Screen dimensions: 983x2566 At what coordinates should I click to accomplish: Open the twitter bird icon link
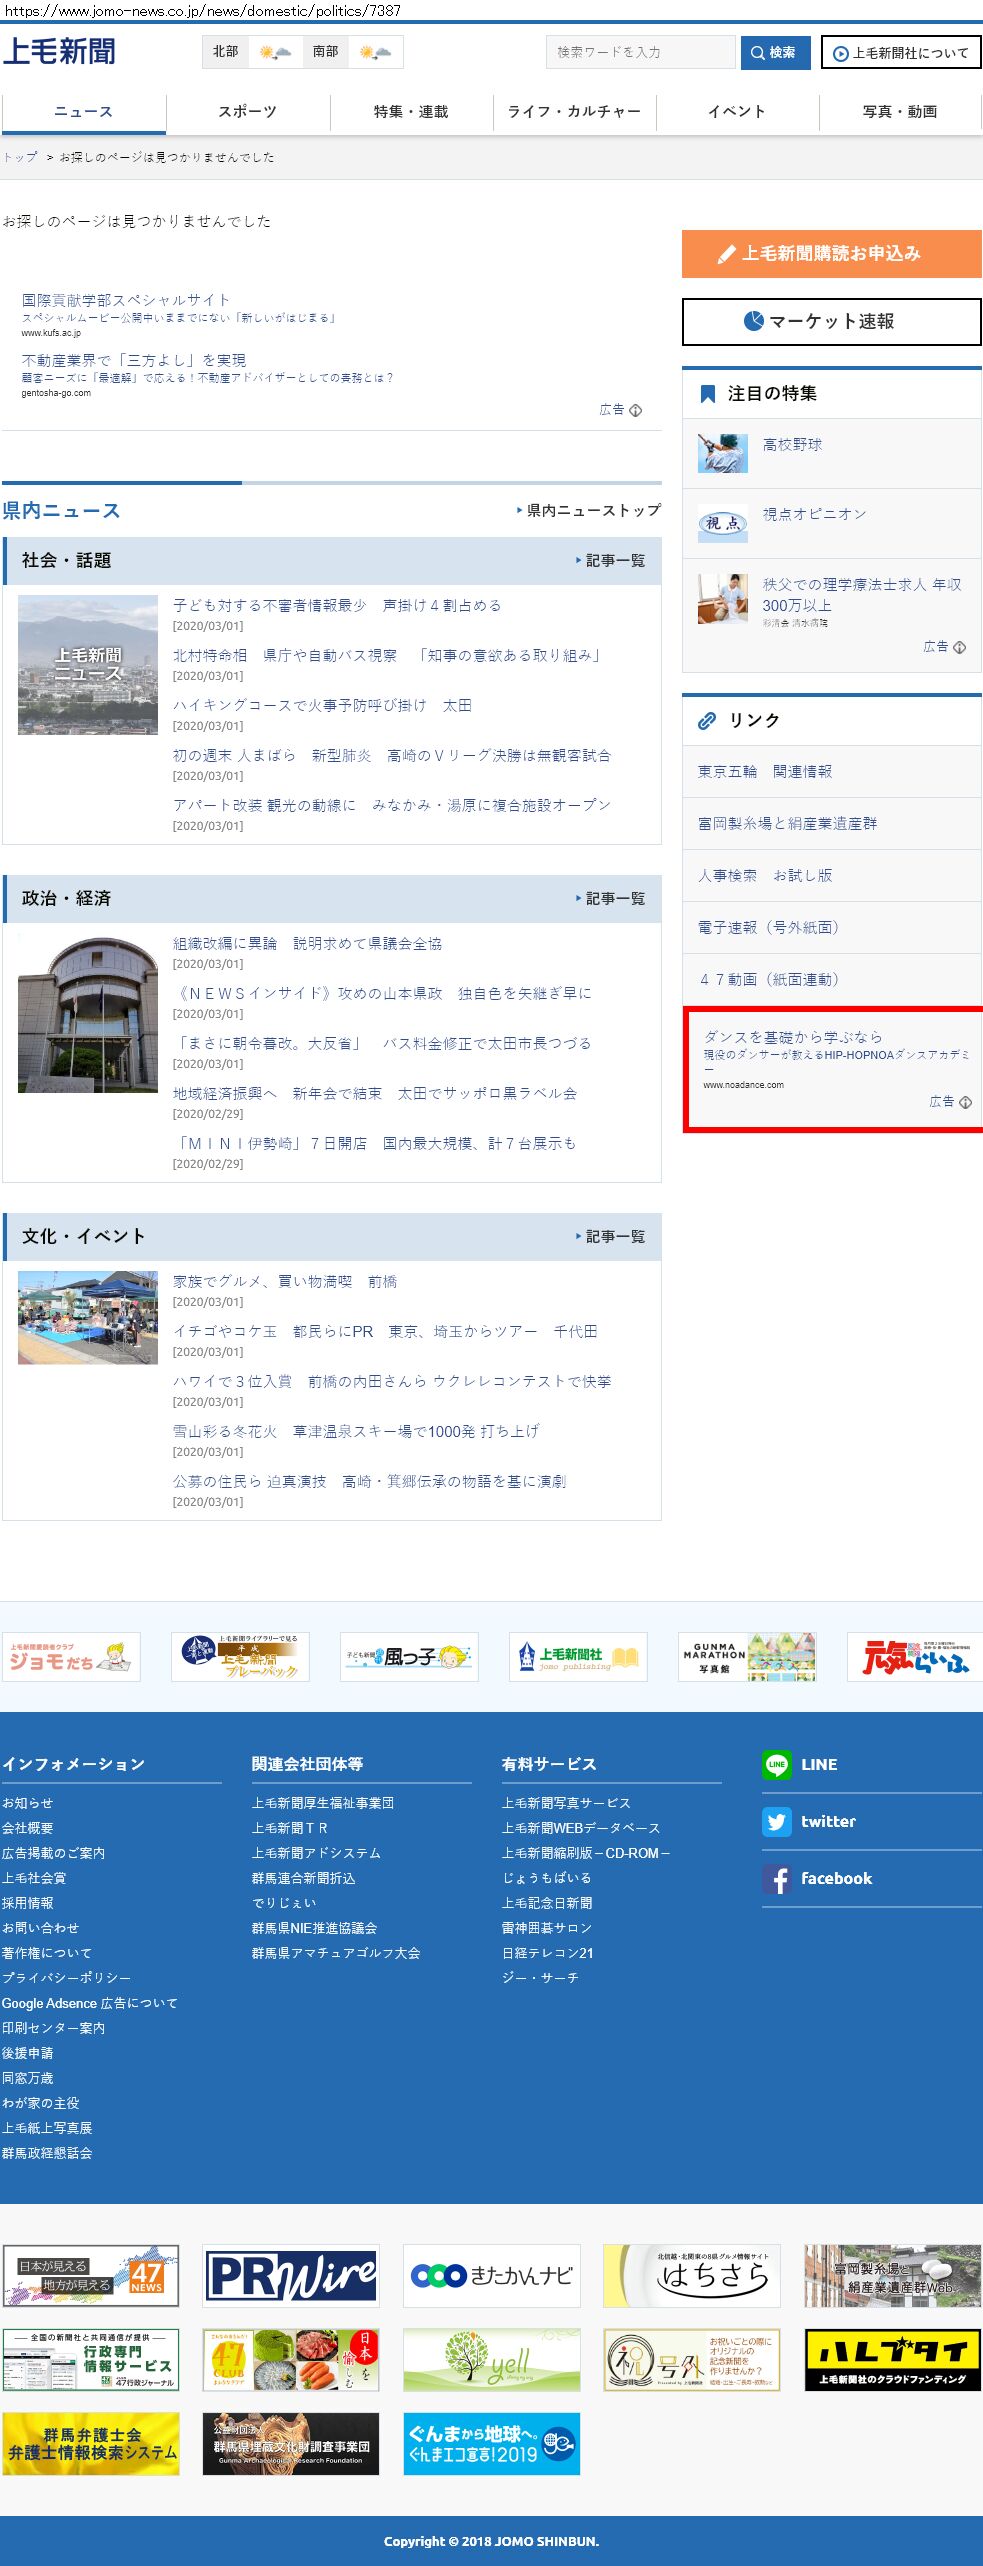776,1822
